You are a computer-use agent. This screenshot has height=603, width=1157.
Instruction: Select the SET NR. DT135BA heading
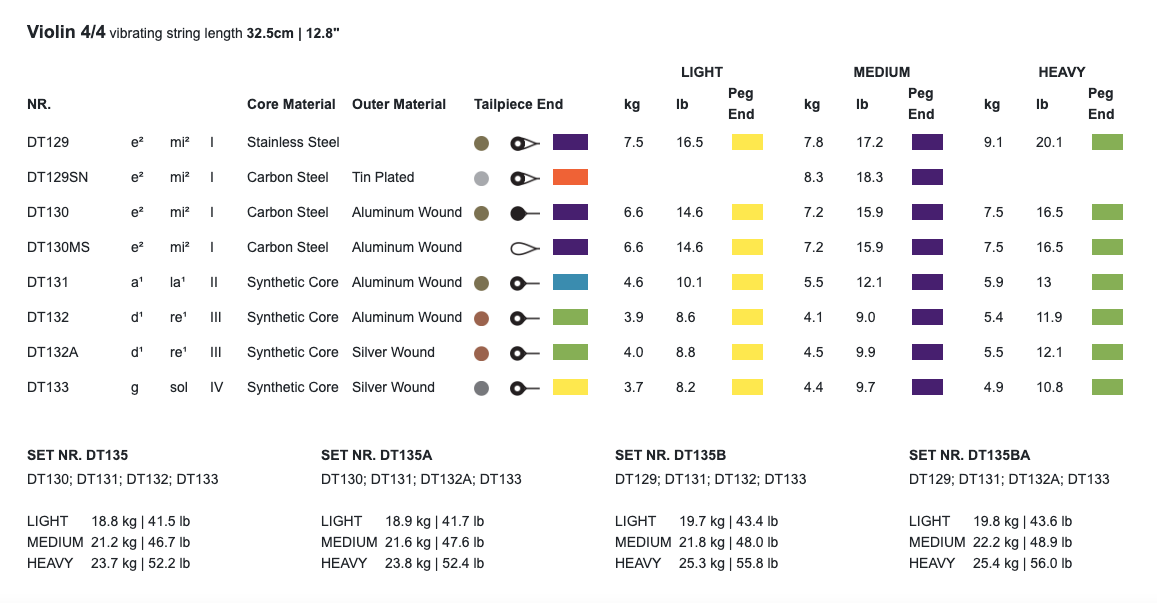[969, 455]
